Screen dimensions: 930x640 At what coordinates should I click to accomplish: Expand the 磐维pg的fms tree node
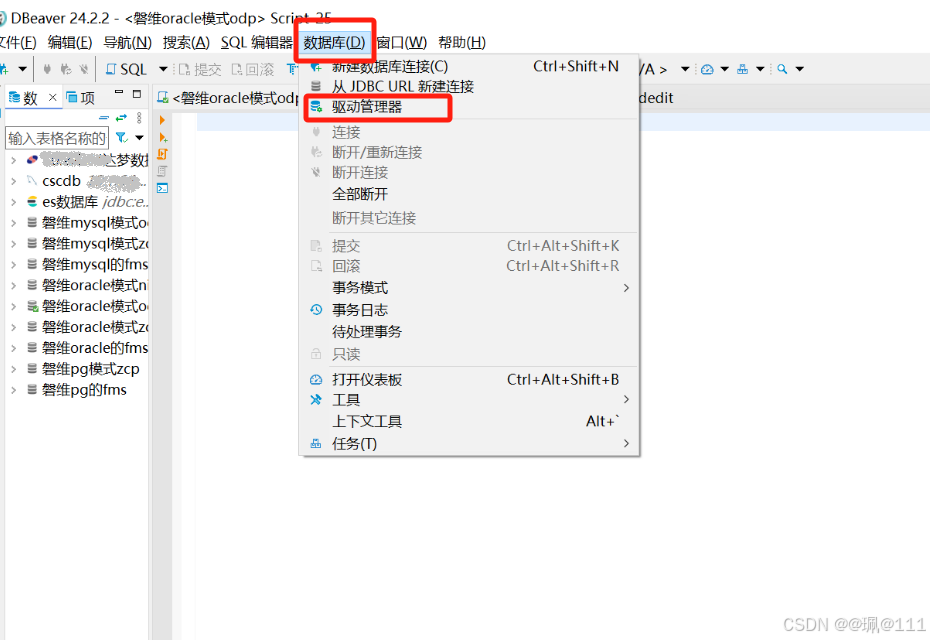tap(14, 390)
